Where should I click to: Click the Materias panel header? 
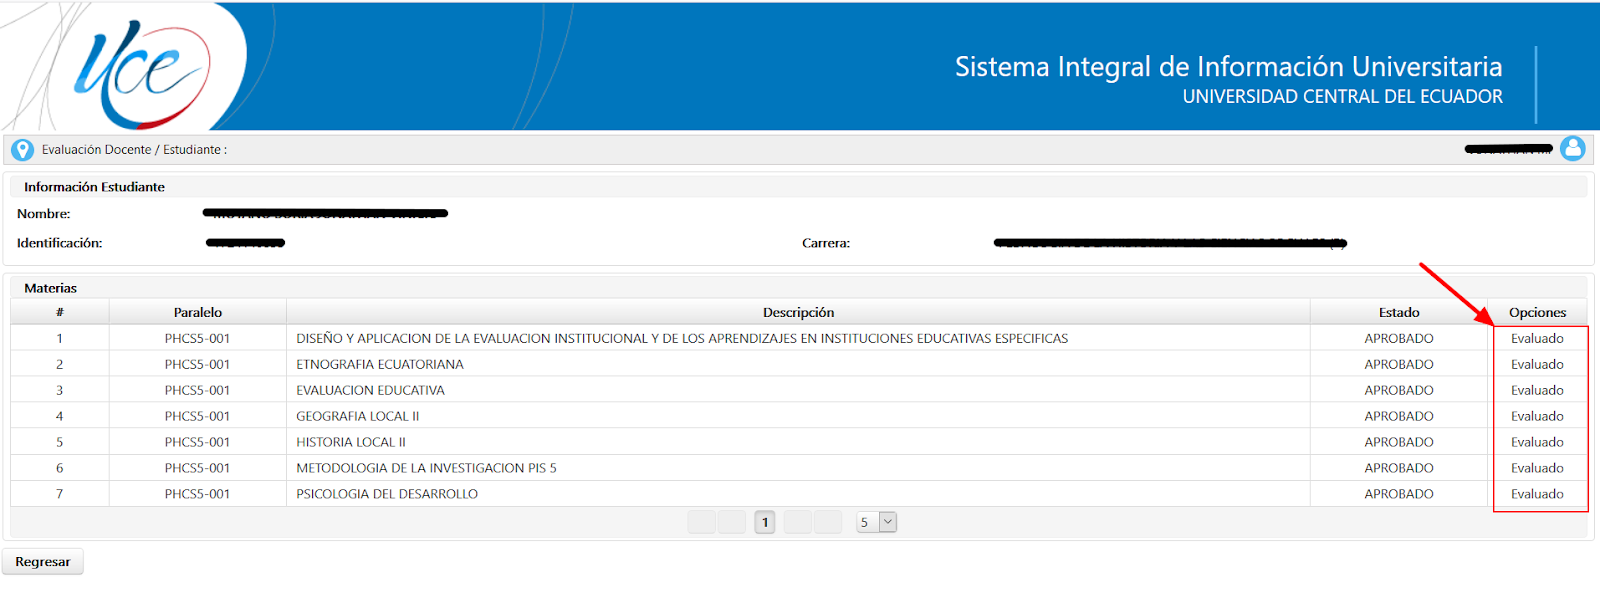click(x=798, y=288)
